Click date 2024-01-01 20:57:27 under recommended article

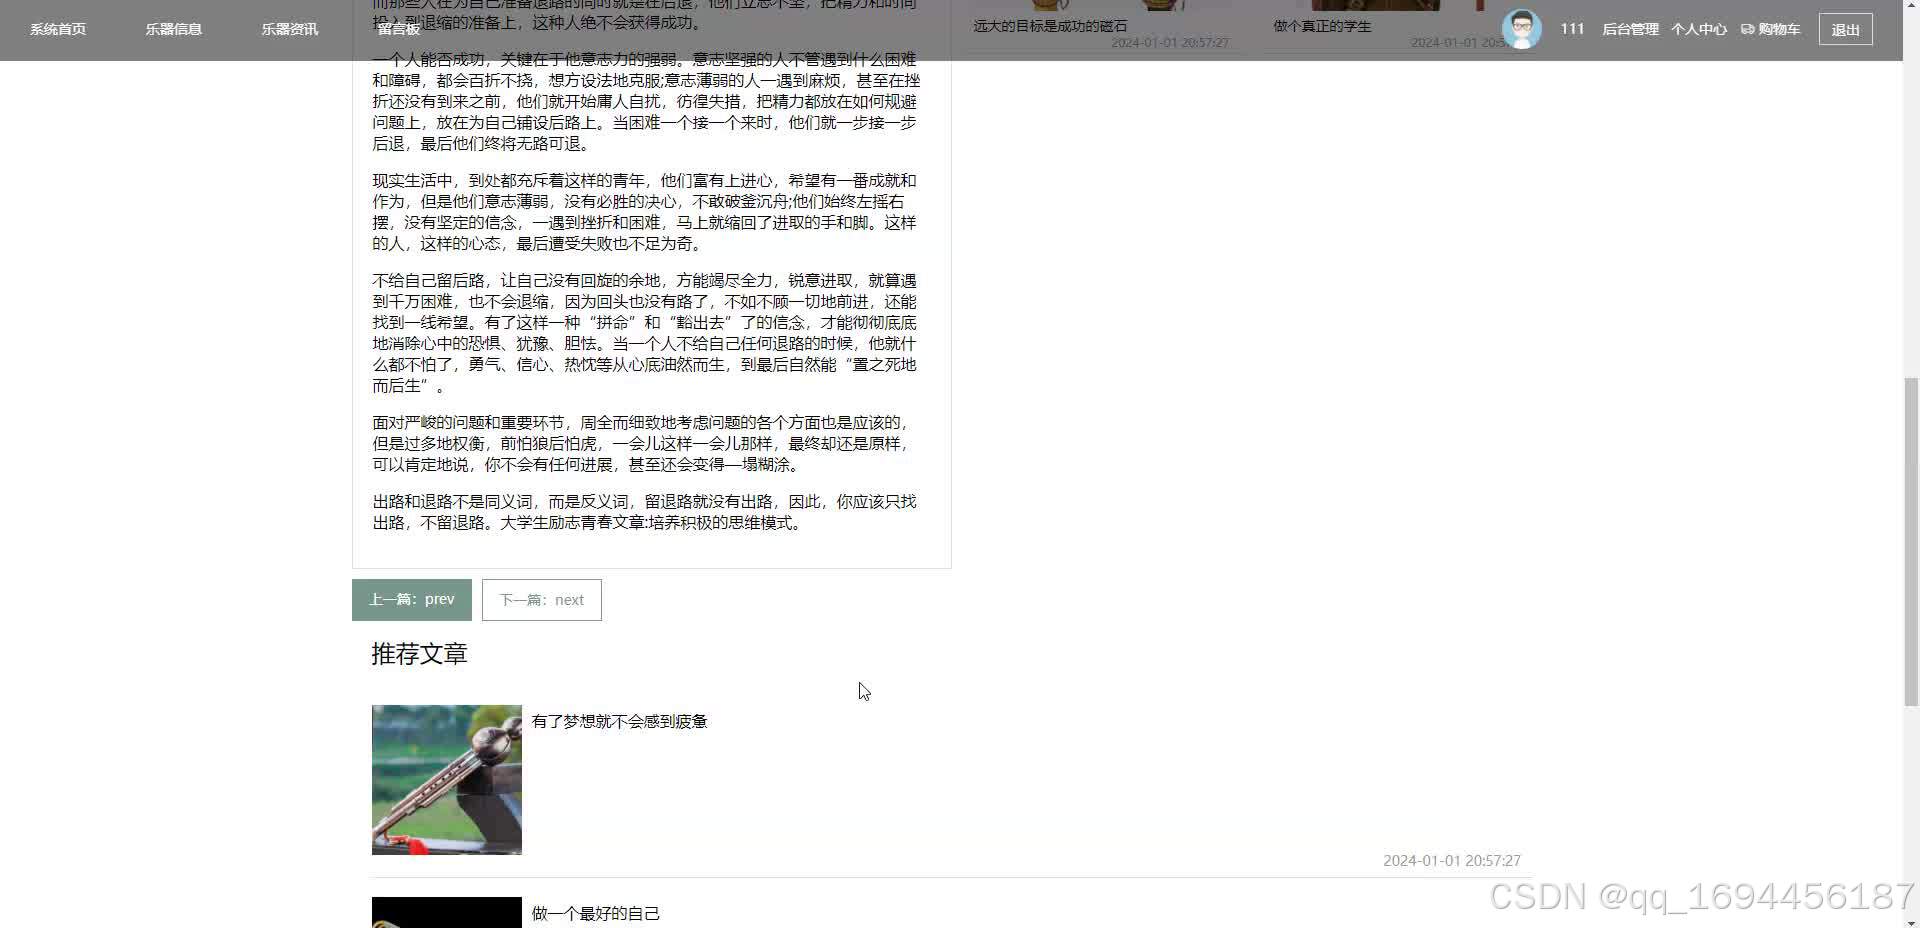click(1452, 860)
